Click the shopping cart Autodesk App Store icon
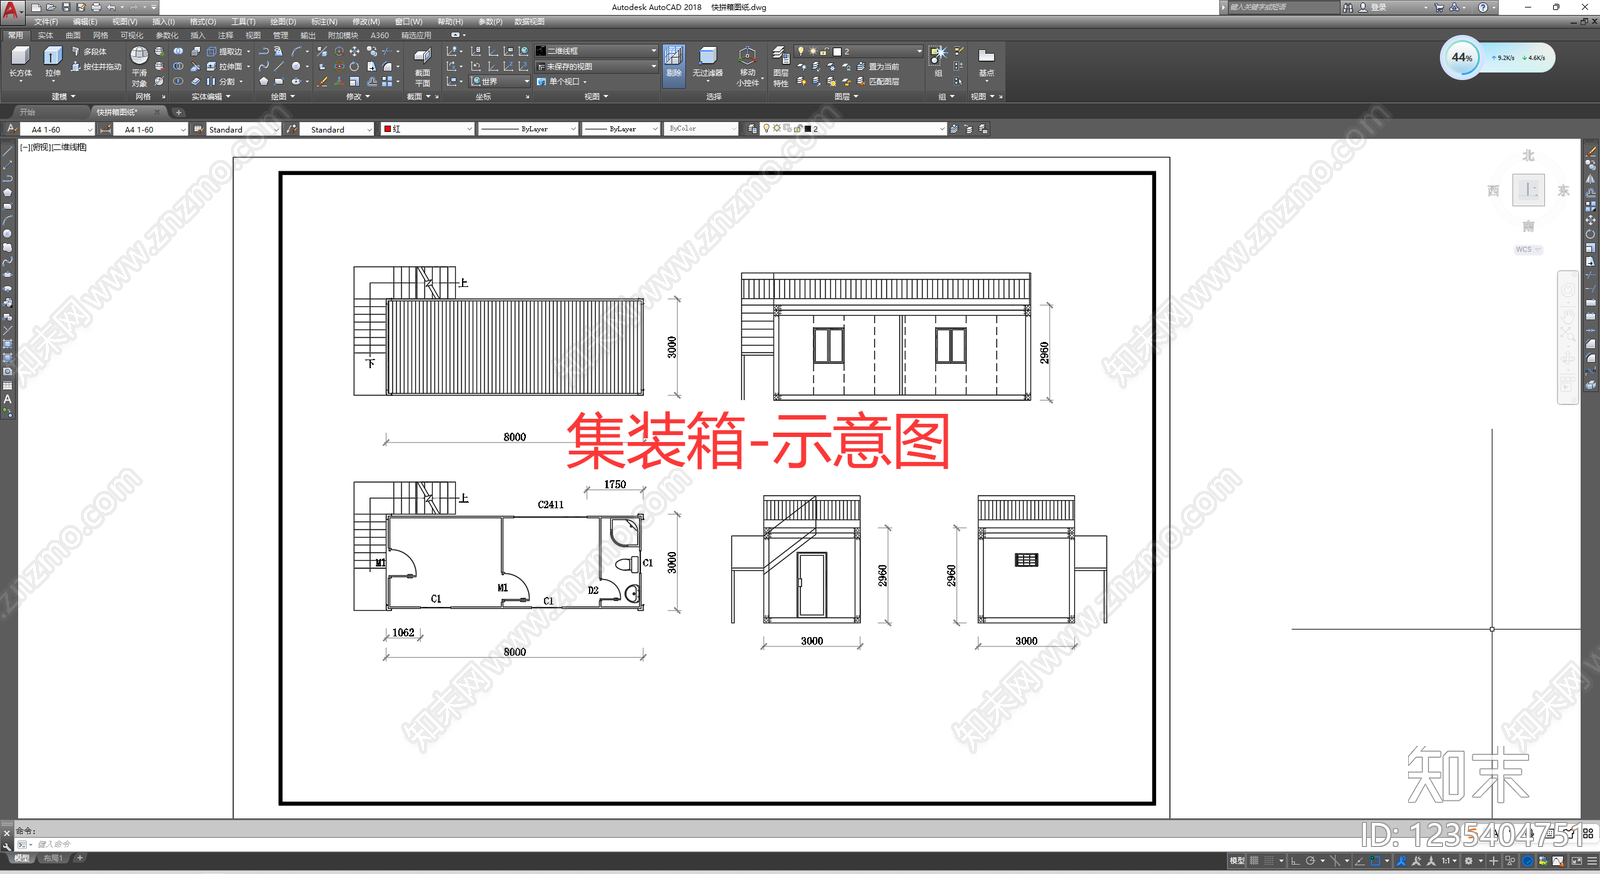1600x874 pixels. tap(1439, 7)
